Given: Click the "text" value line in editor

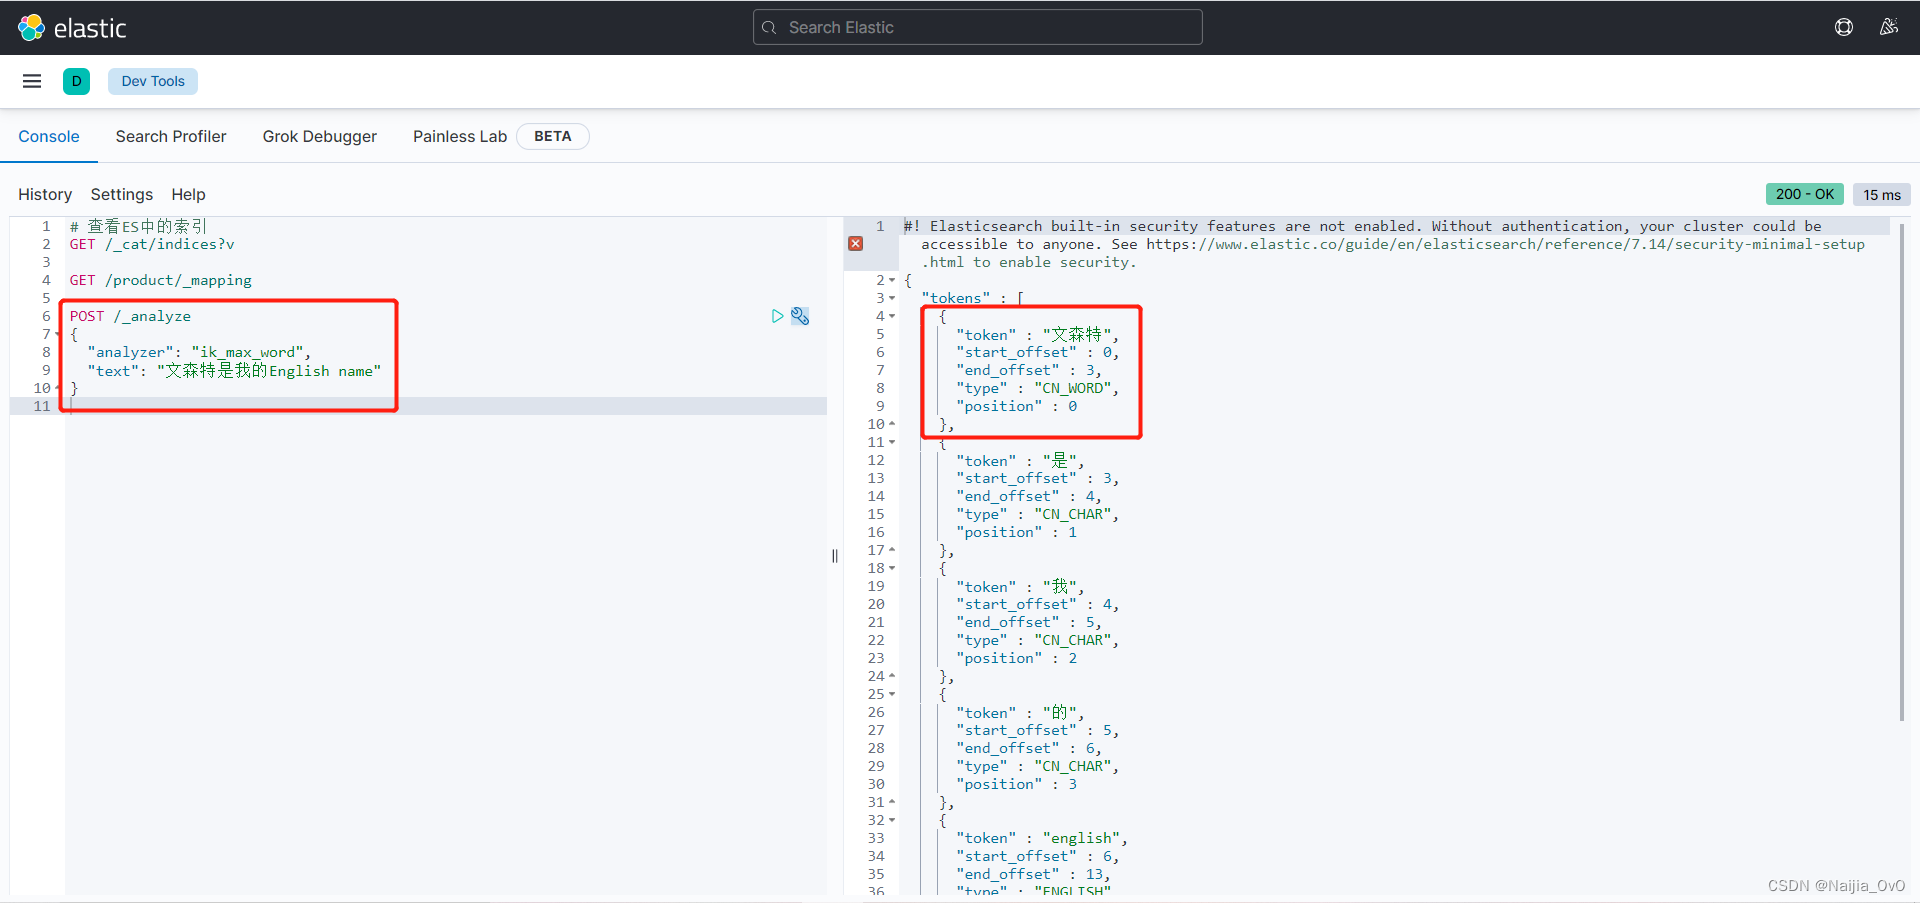Looking at the screenshot, I should click(x=234, y=370).
